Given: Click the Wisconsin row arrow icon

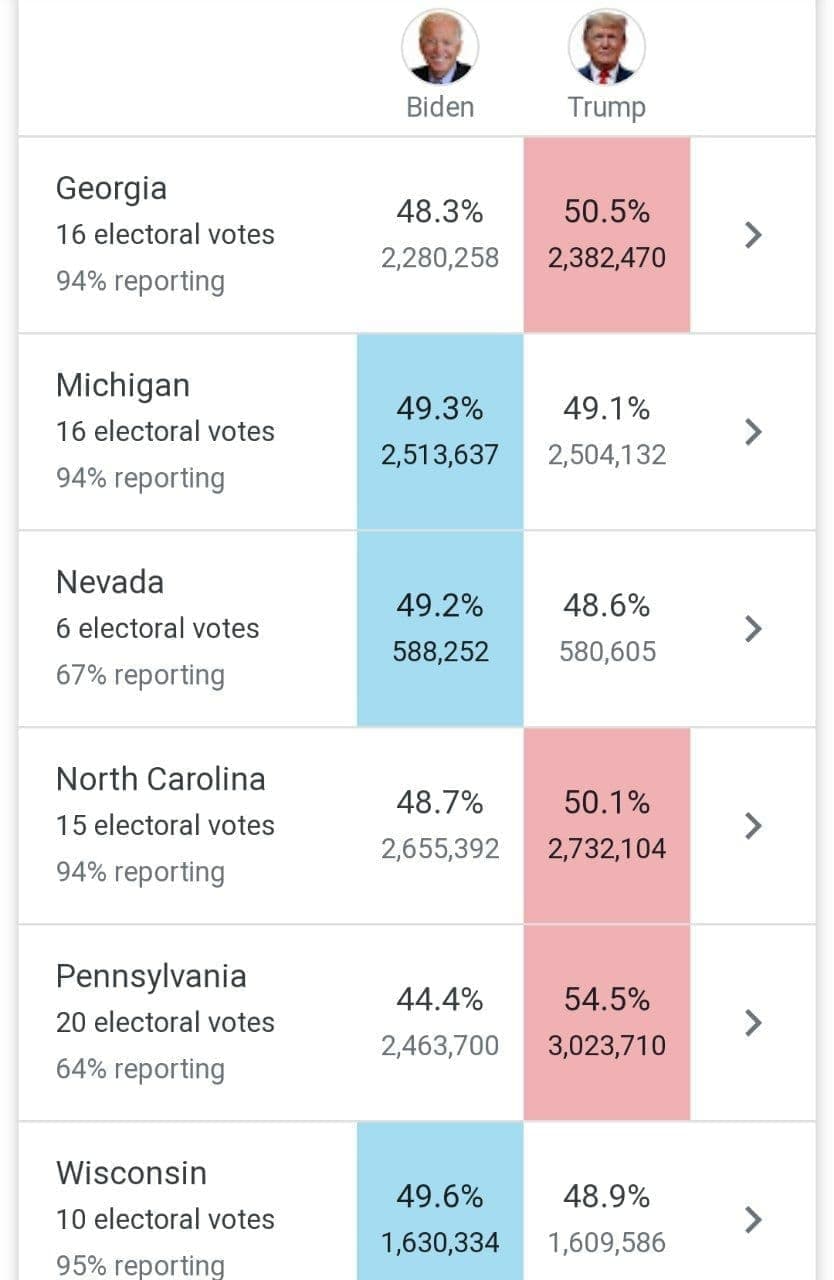Looking at the screenshot, I should [754, 1220].
